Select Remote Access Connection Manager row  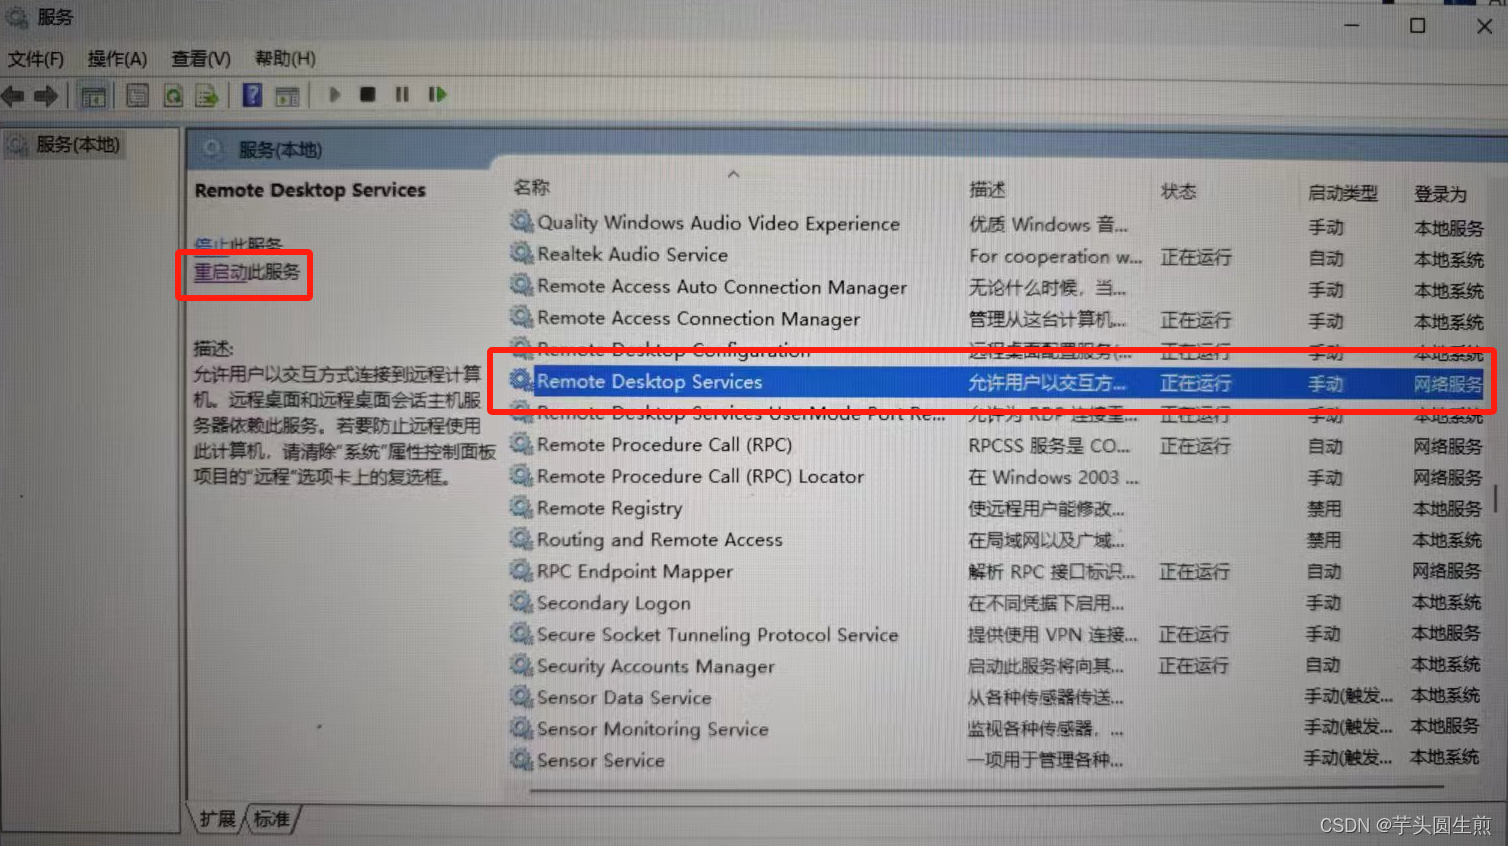point(997,319)
